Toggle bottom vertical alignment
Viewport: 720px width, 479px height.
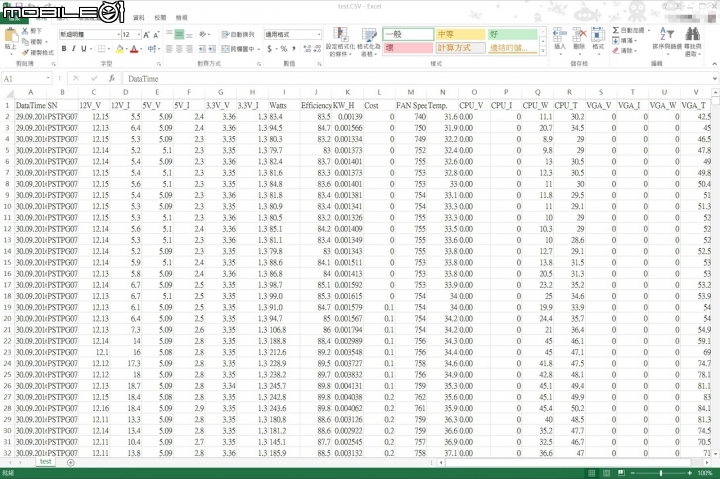tap(189, 34)
